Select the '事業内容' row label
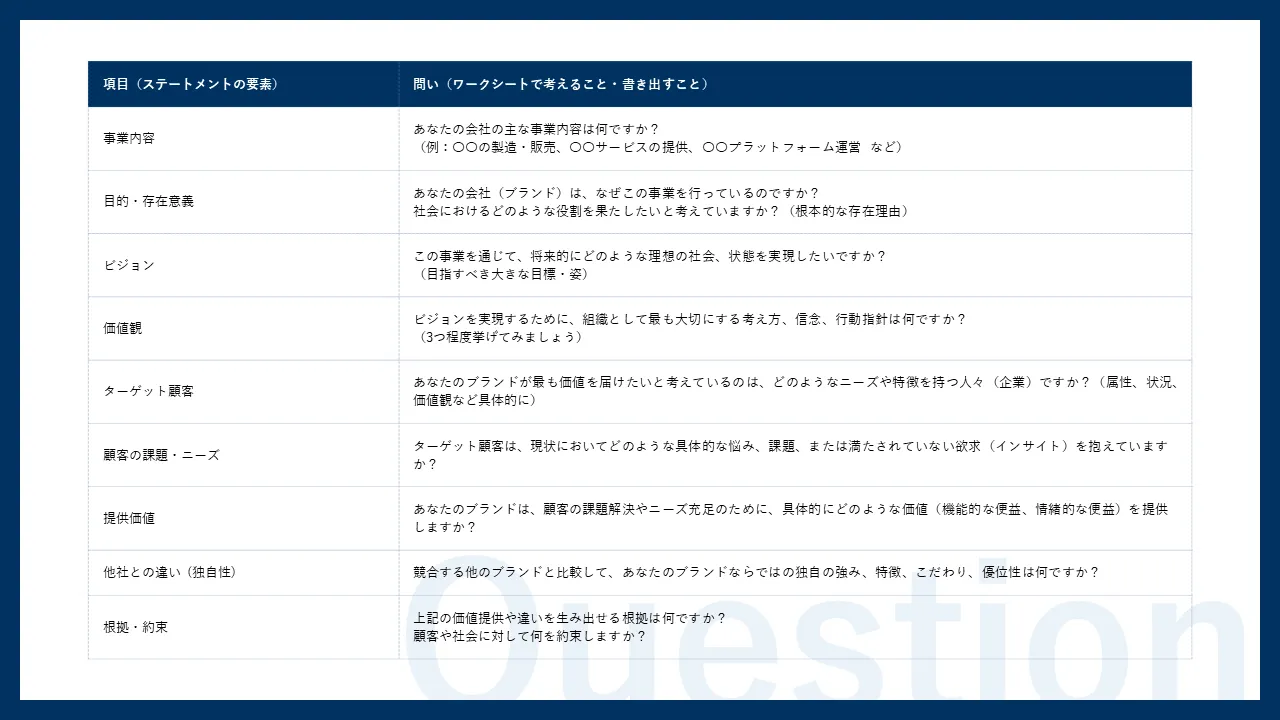 [129, 138]
